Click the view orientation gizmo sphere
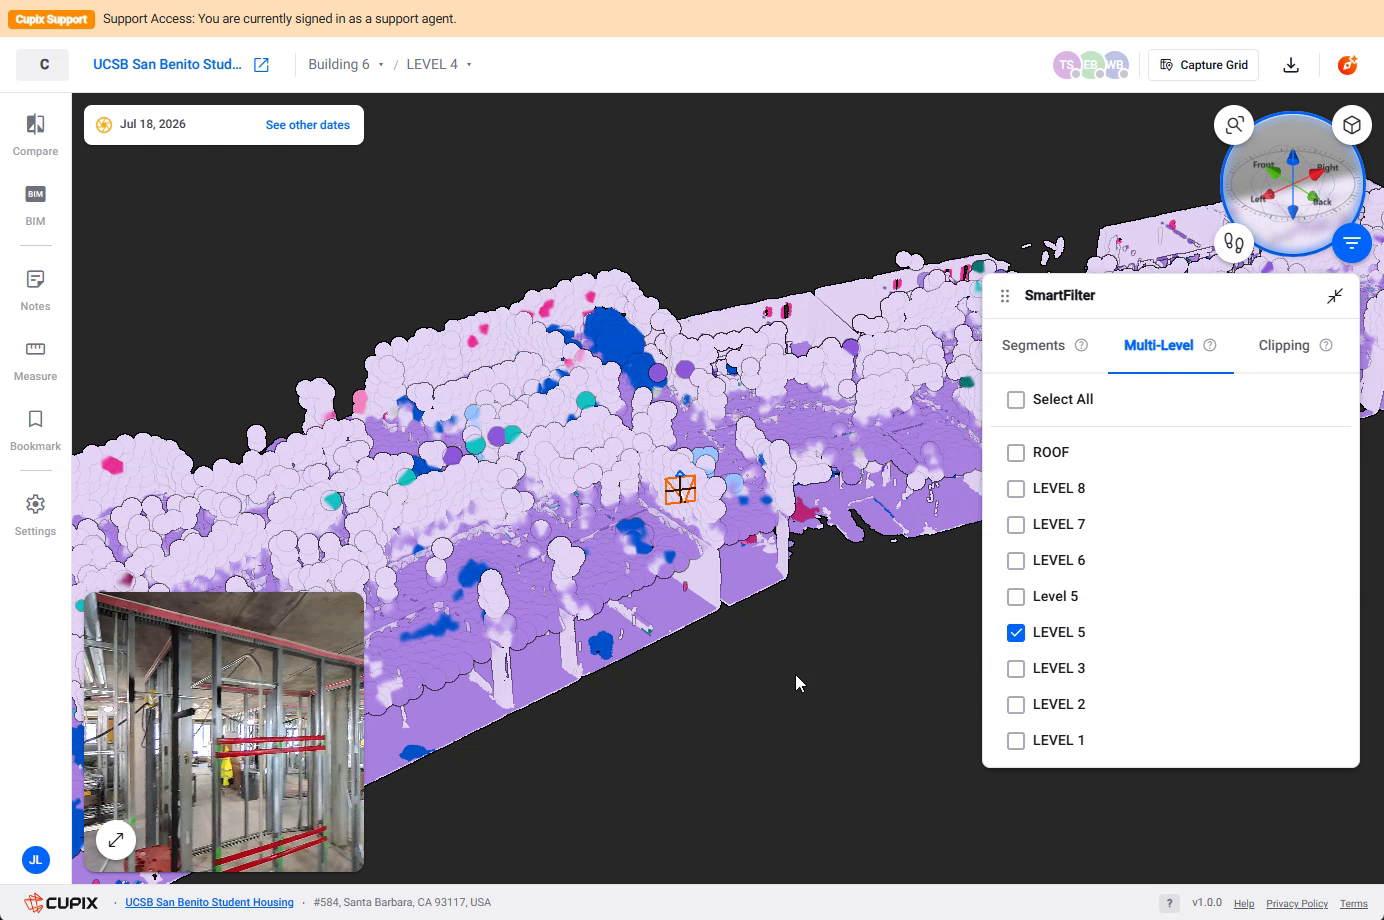The height and width of the screenshot is (920, 1384). point(1292,184)
